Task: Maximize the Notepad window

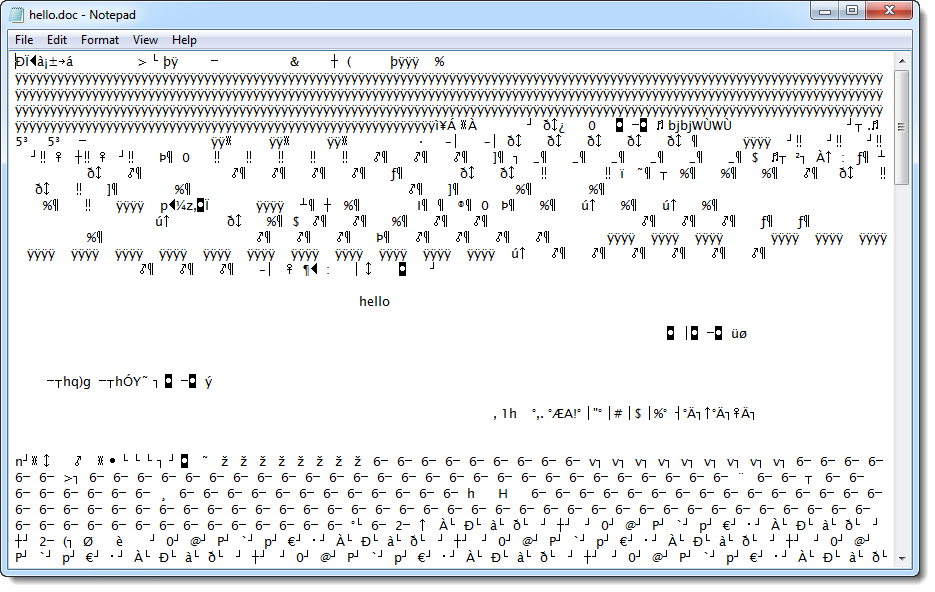Action: pyautogui.click(x=851, y=10)
